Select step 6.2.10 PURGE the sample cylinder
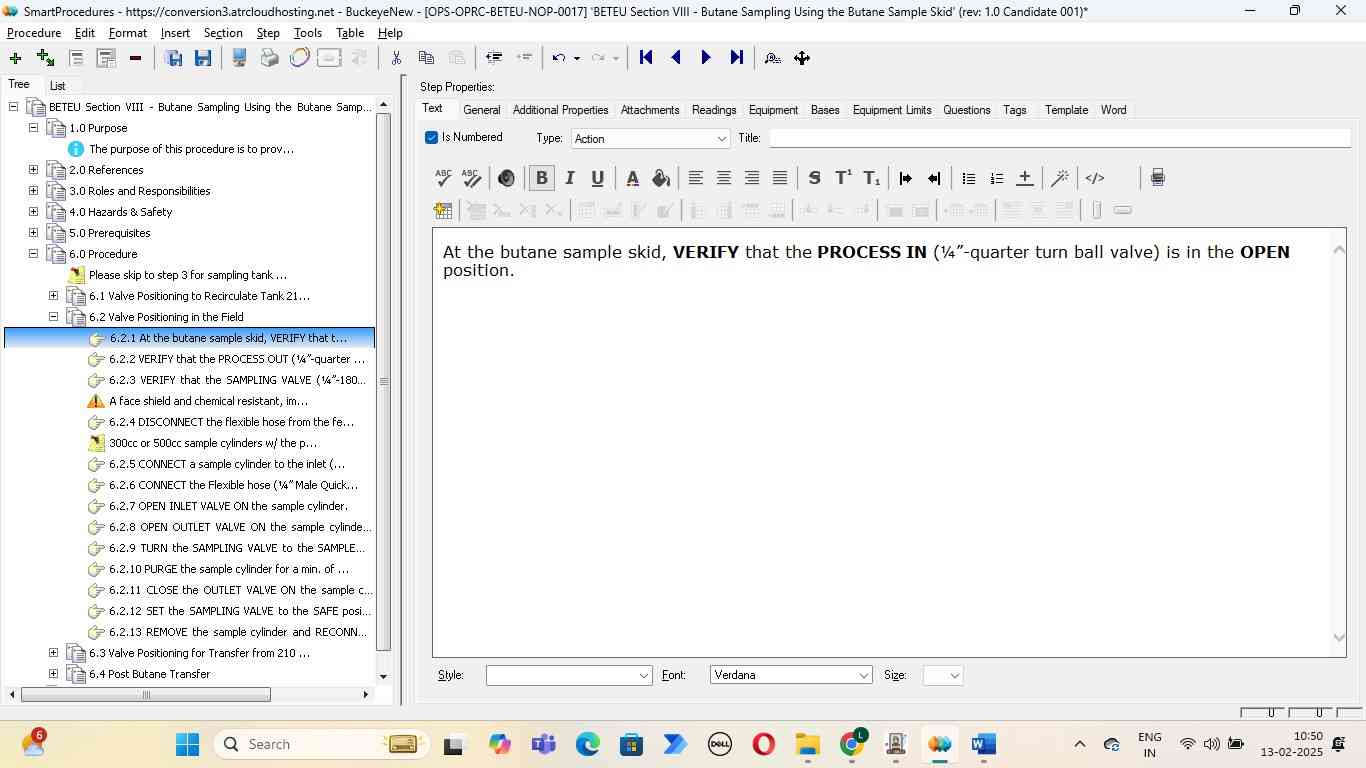This screenshot has width=1366, height=768. coord(229,569)
